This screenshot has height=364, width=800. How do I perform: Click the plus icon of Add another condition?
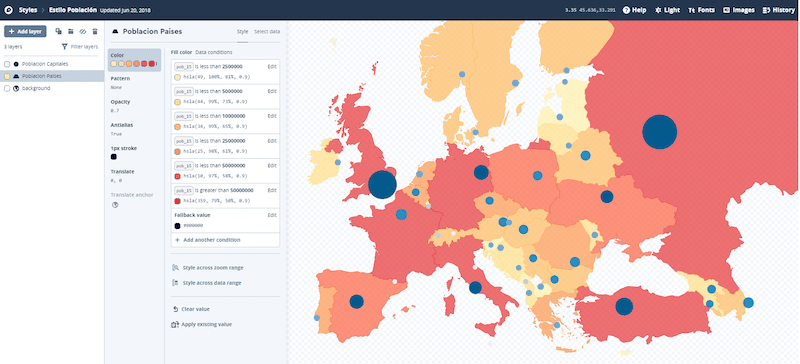click(177, 239)
